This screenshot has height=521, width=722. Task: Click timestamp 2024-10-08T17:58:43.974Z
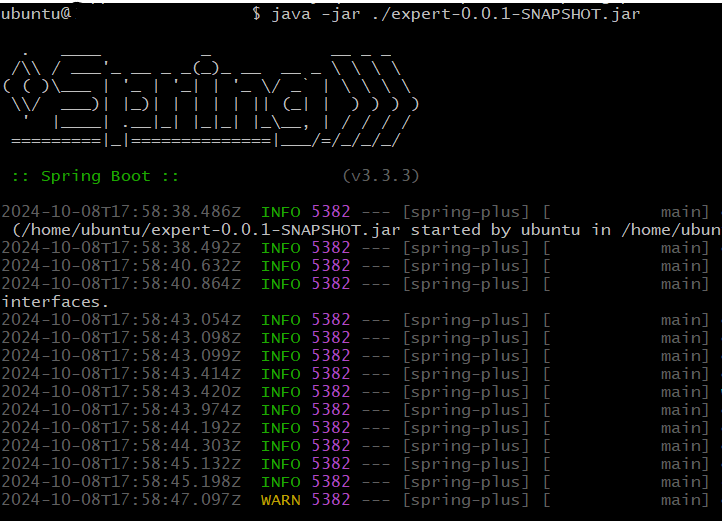click(121, 410)
